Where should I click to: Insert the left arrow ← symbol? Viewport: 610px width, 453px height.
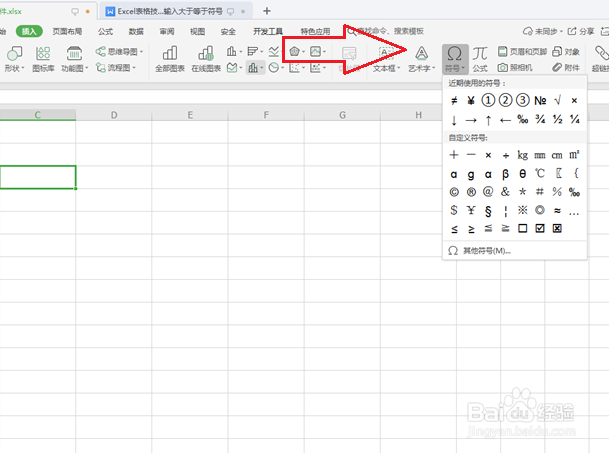(x=505, y=120)
